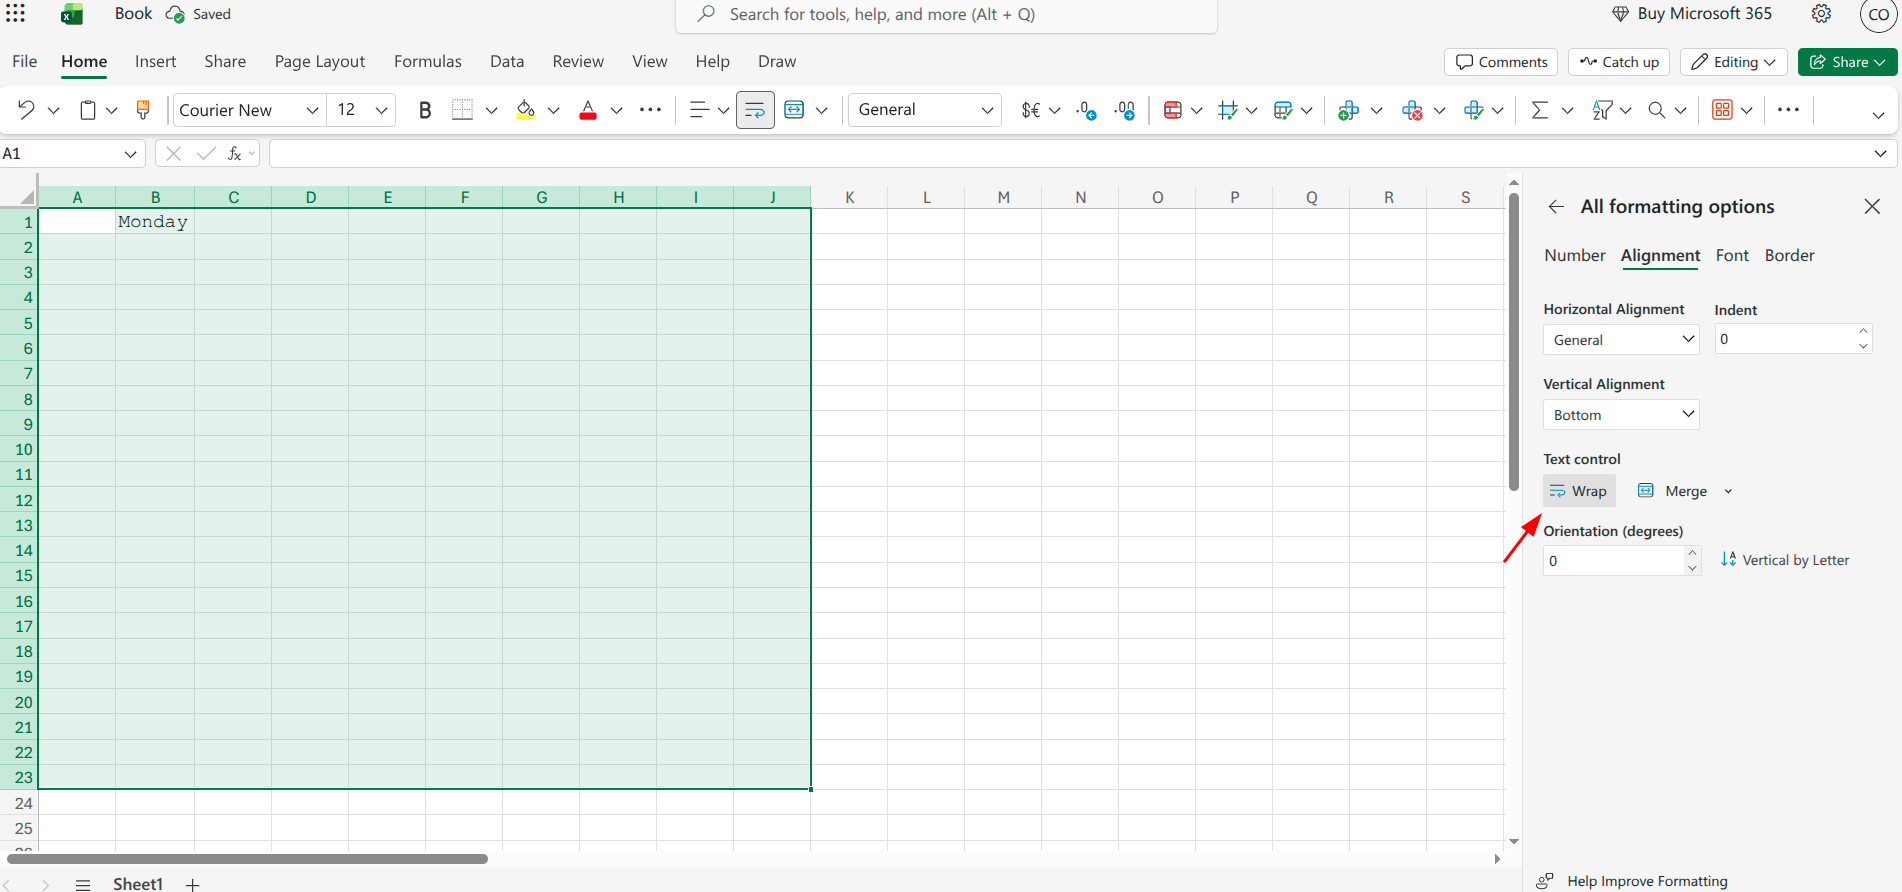
Task: Click the Decrease Decimal icon
Action: [x=1087, y=110]
